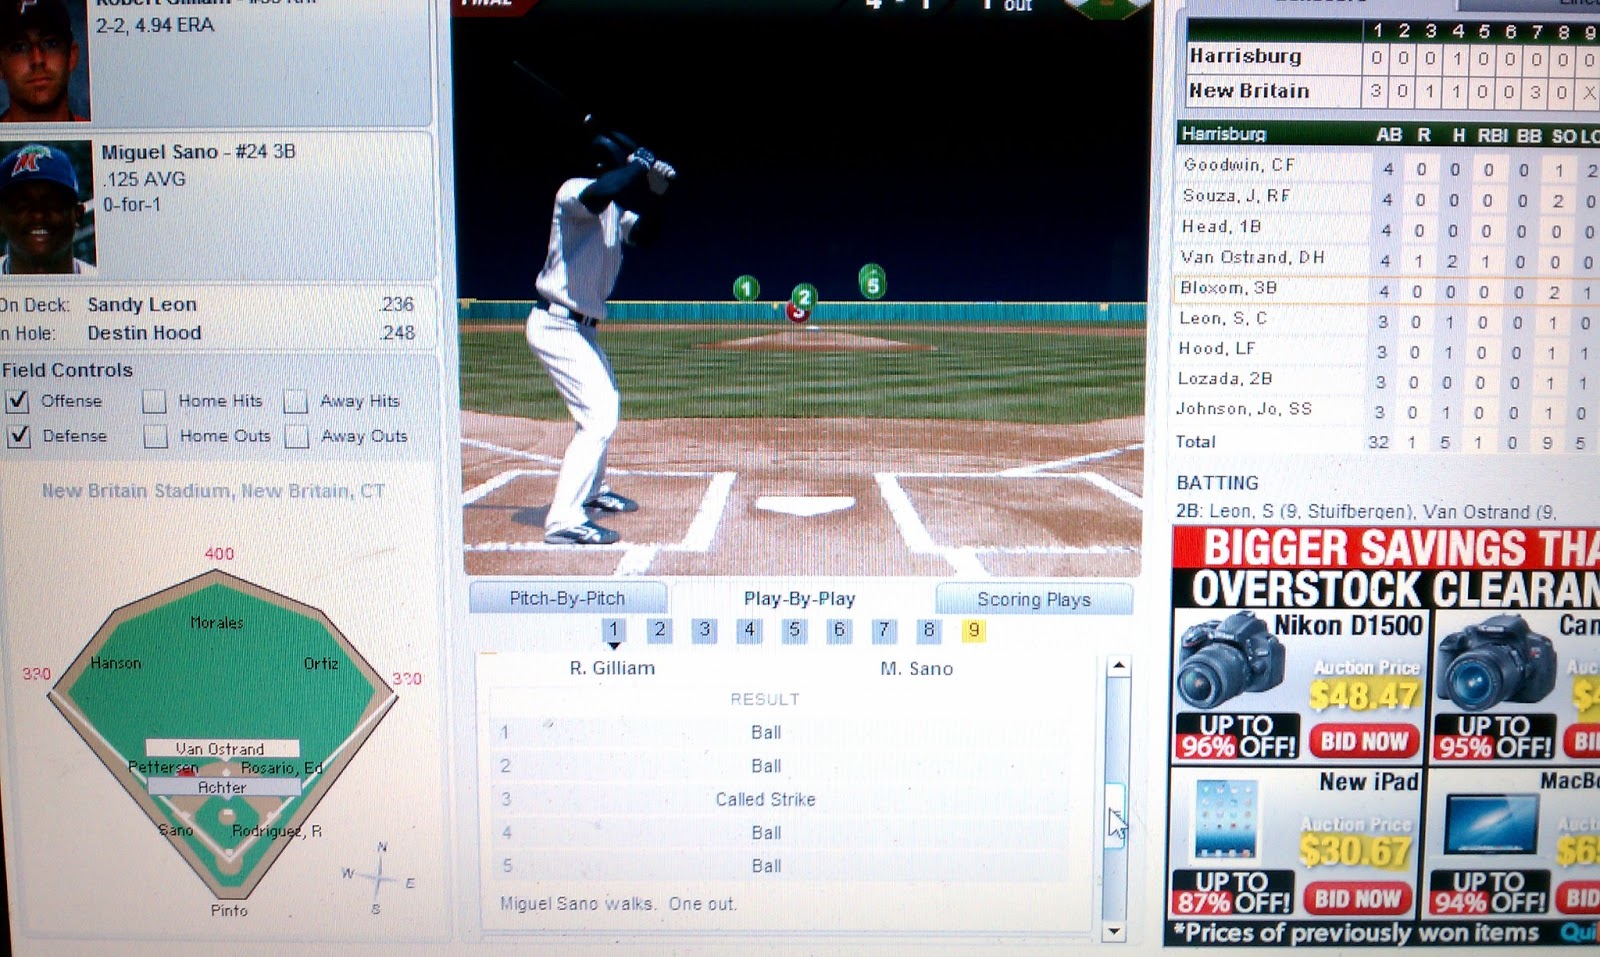Click Hanson in left field on diagram
The height and width of the screenshot is (957, 1600).
pyautogui.click(x=116, y=663)
